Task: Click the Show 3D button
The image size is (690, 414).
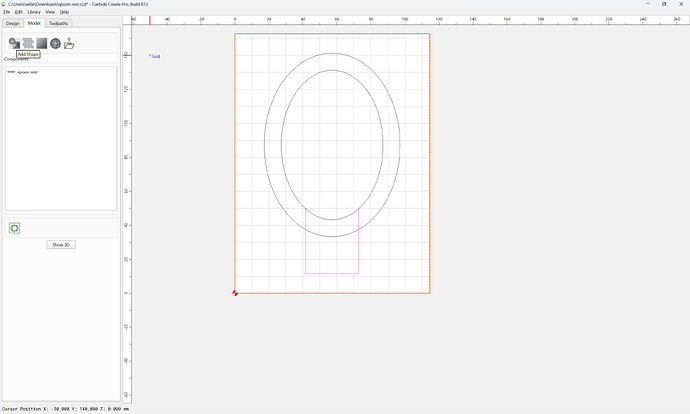Action: pyautogui.click(x=61, y=245)
